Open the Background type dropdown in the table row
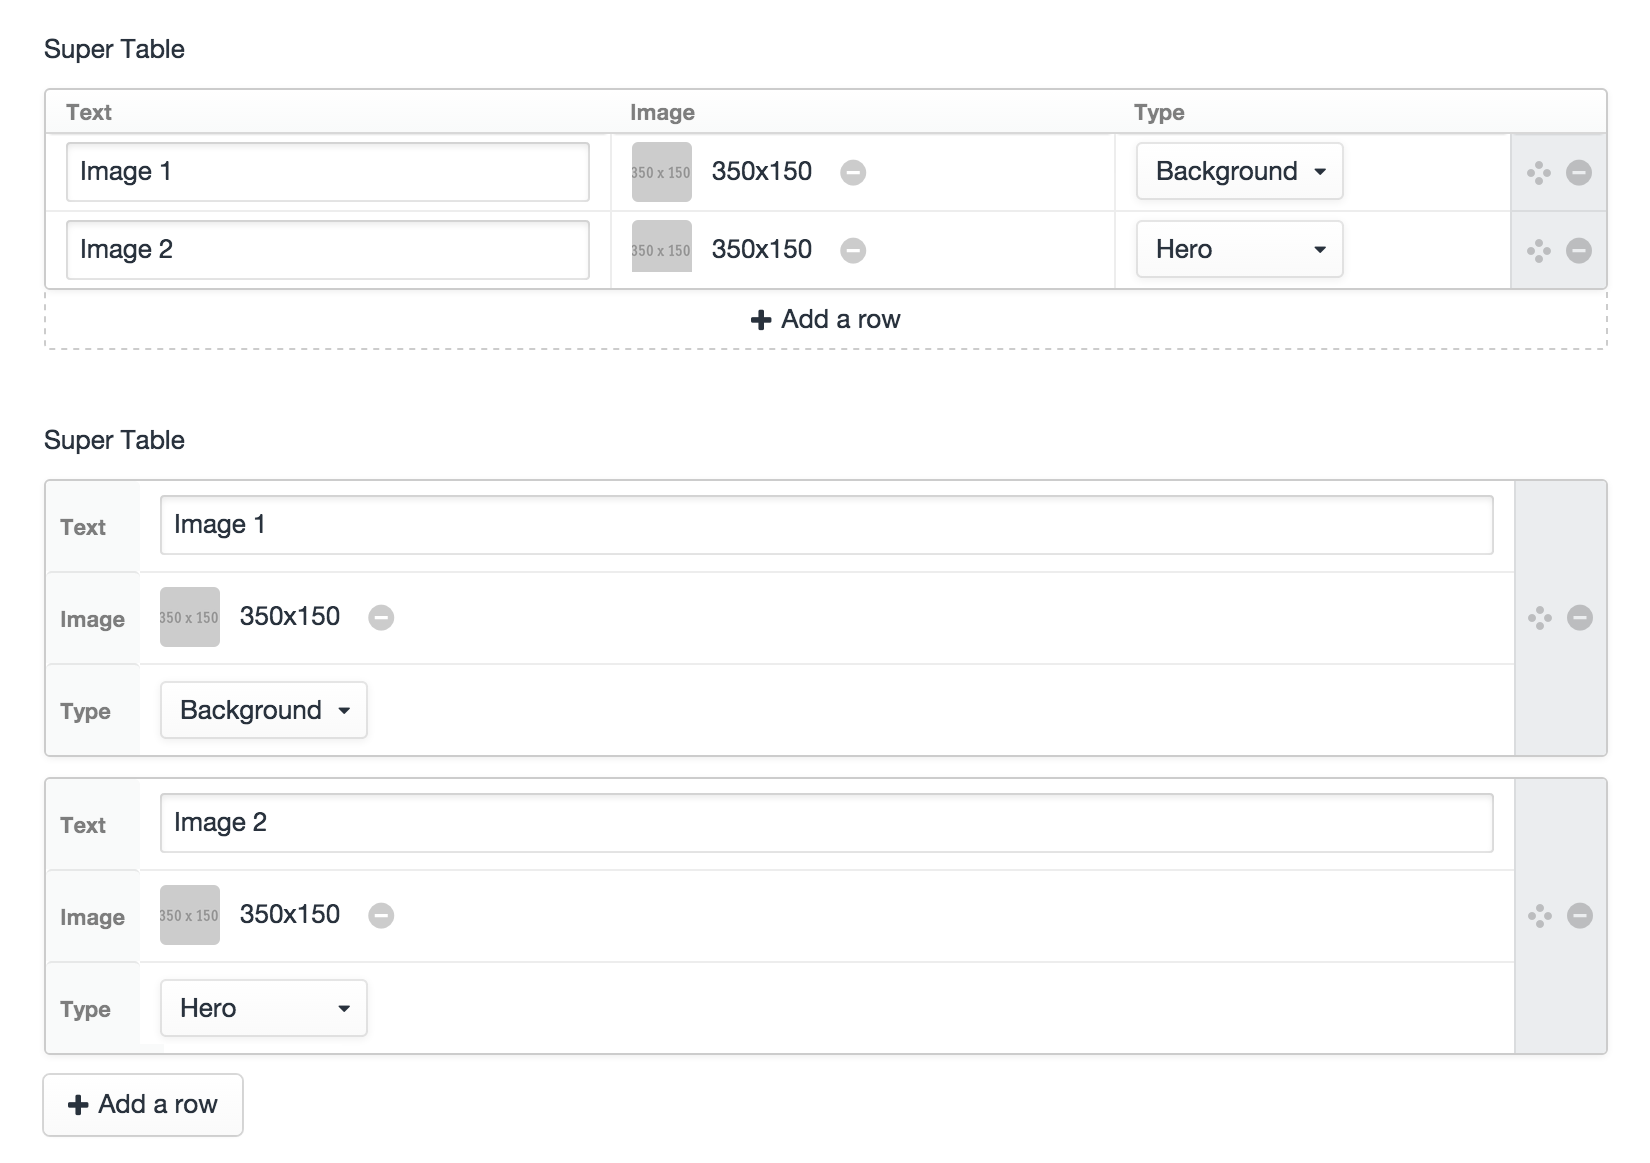 click(1239, 172)
